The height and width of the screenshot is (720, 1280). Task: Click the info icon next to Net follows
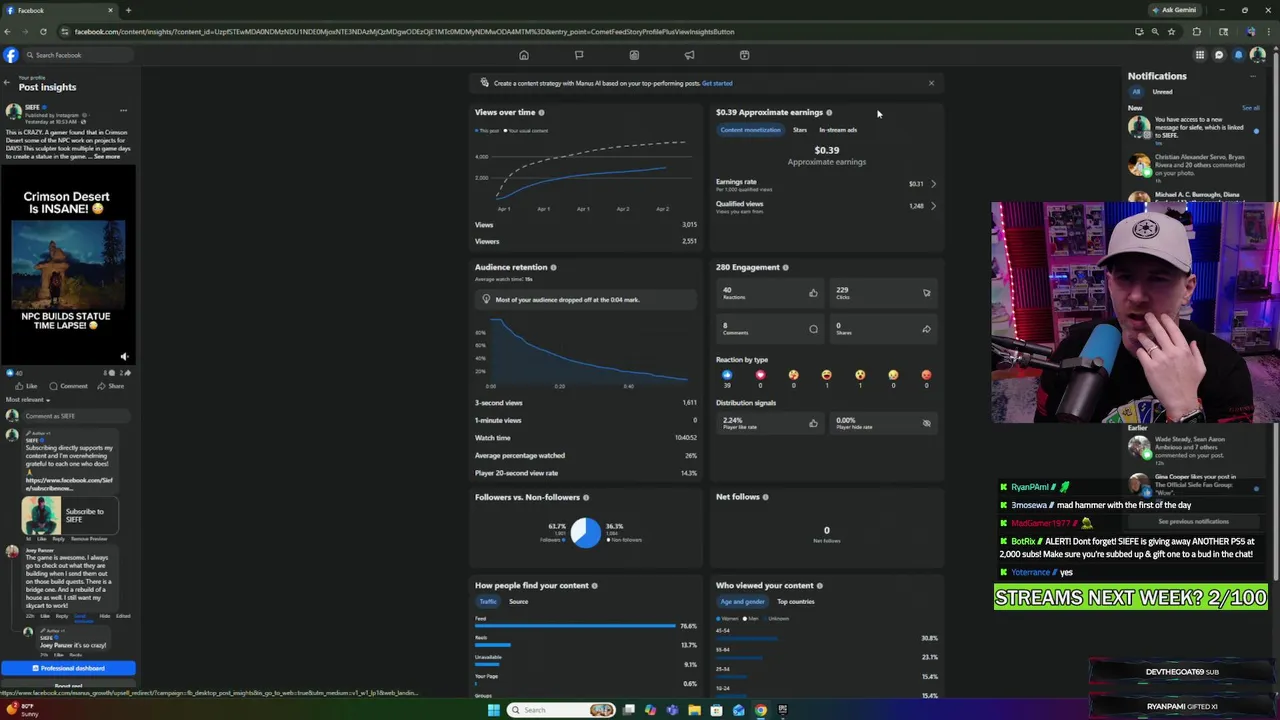(x=765, y=497)
